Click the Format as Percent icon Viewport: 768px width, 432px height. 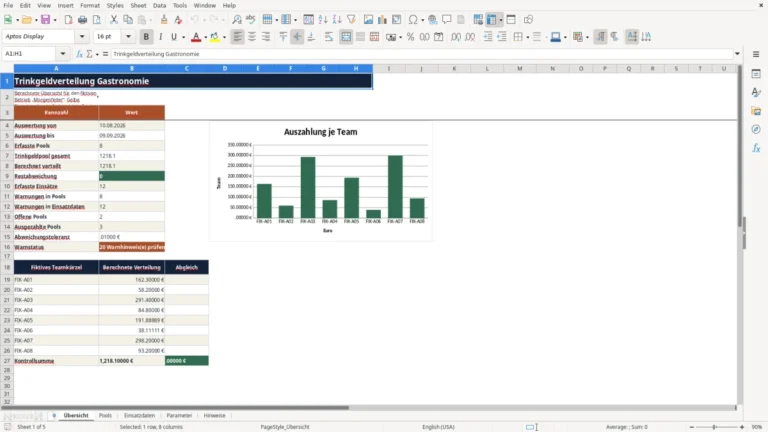(410, 37)
